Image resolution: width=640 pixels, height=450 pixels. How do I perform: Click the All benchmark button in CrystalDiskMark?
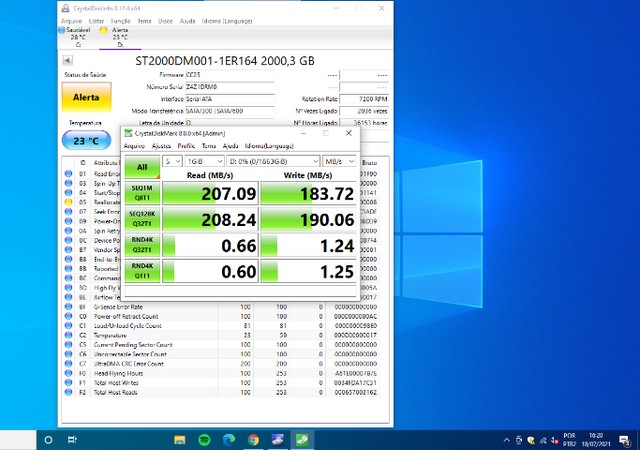(x=142, y=167)
